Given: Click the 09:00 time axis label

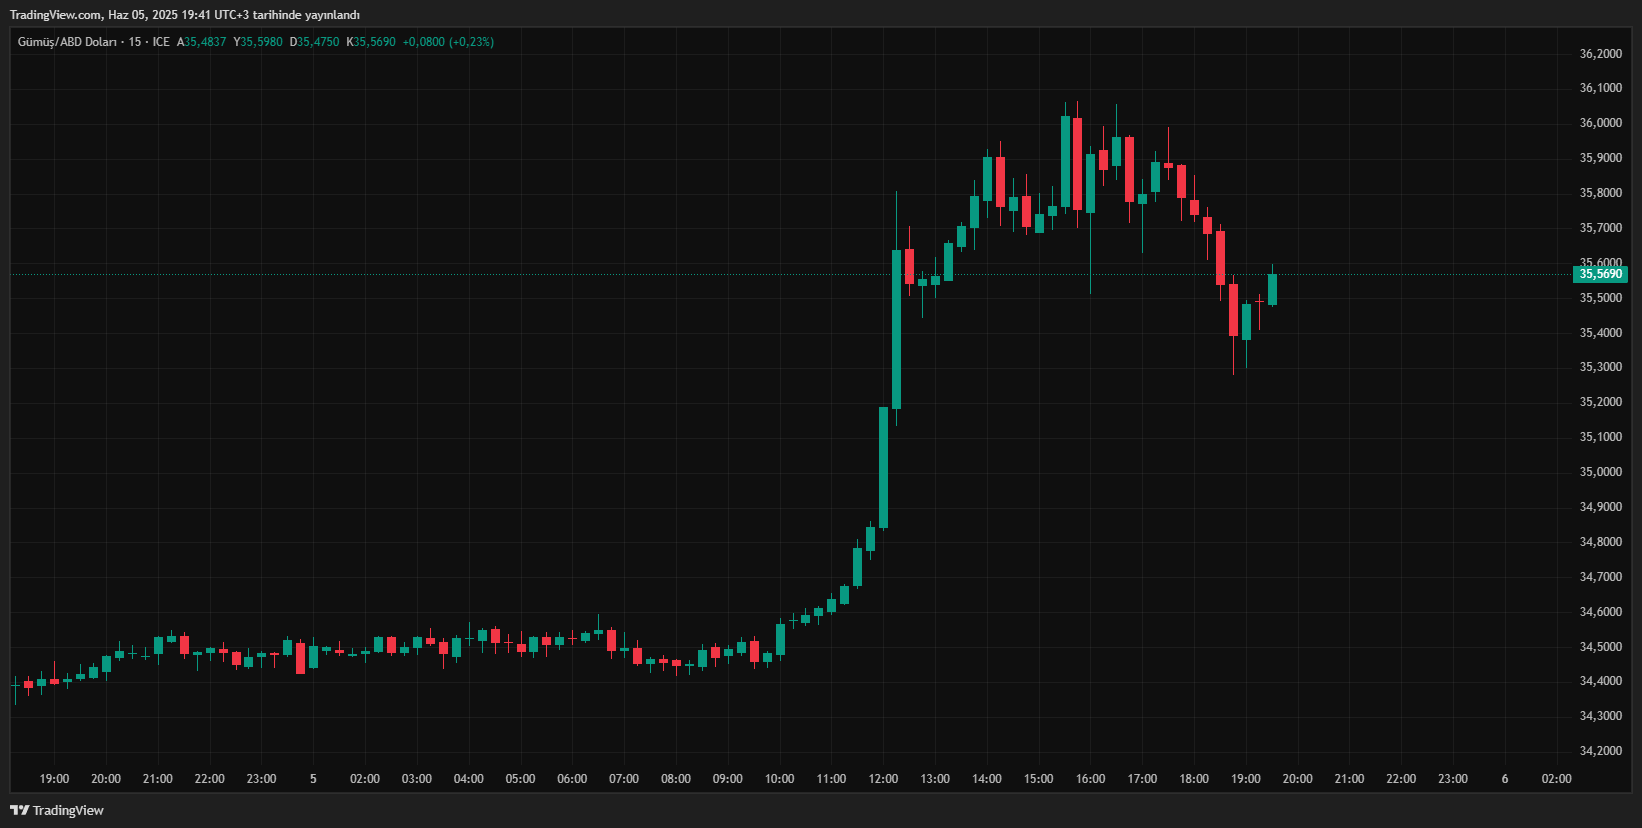Looking at the screenshot, I should point(728,779).
